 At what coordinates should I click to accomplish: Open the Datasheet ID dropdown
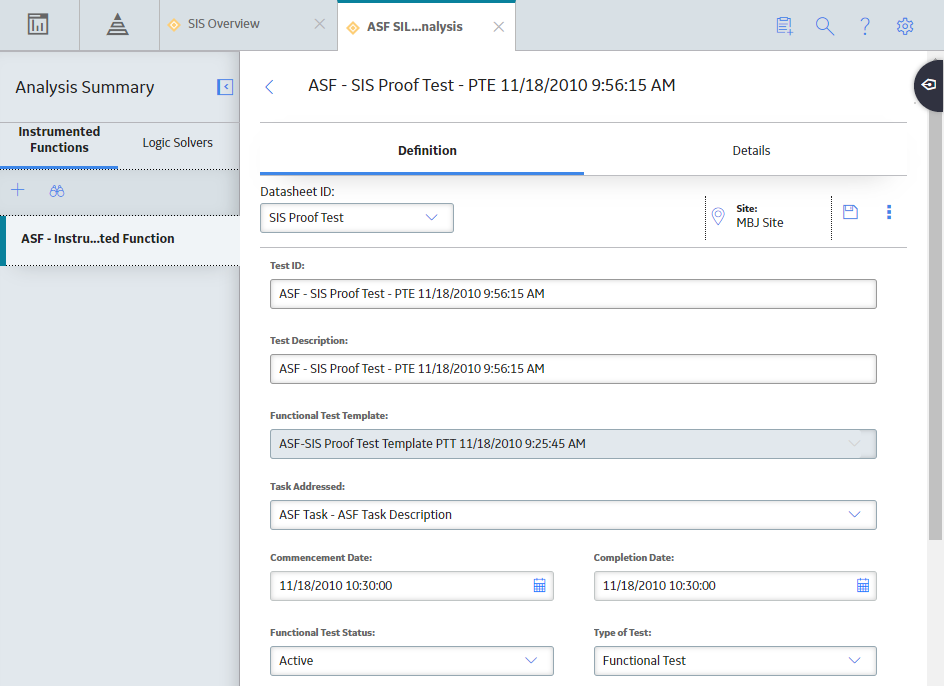point(356,217)
